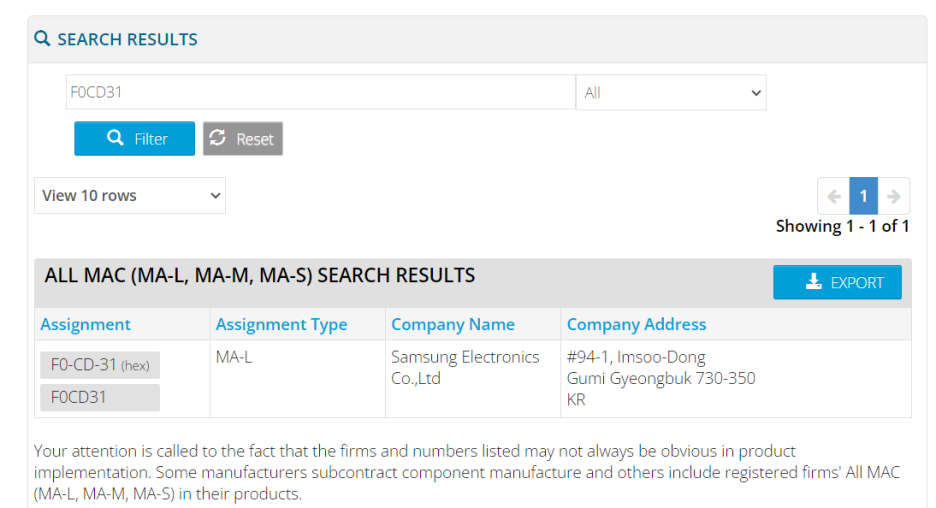Sort by Assignment column header
The image size is (936, 508).
[85, 324]
